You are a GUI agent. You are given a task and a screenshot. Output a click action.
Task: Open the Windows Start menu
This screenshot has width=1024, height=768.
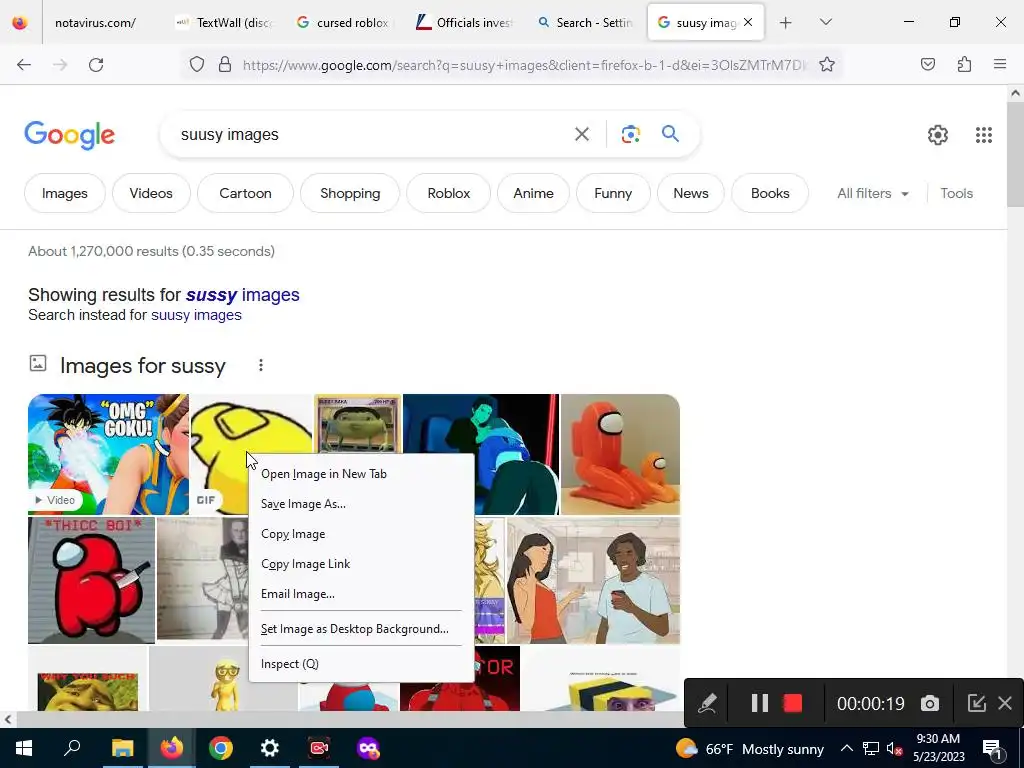coord(24,748)
